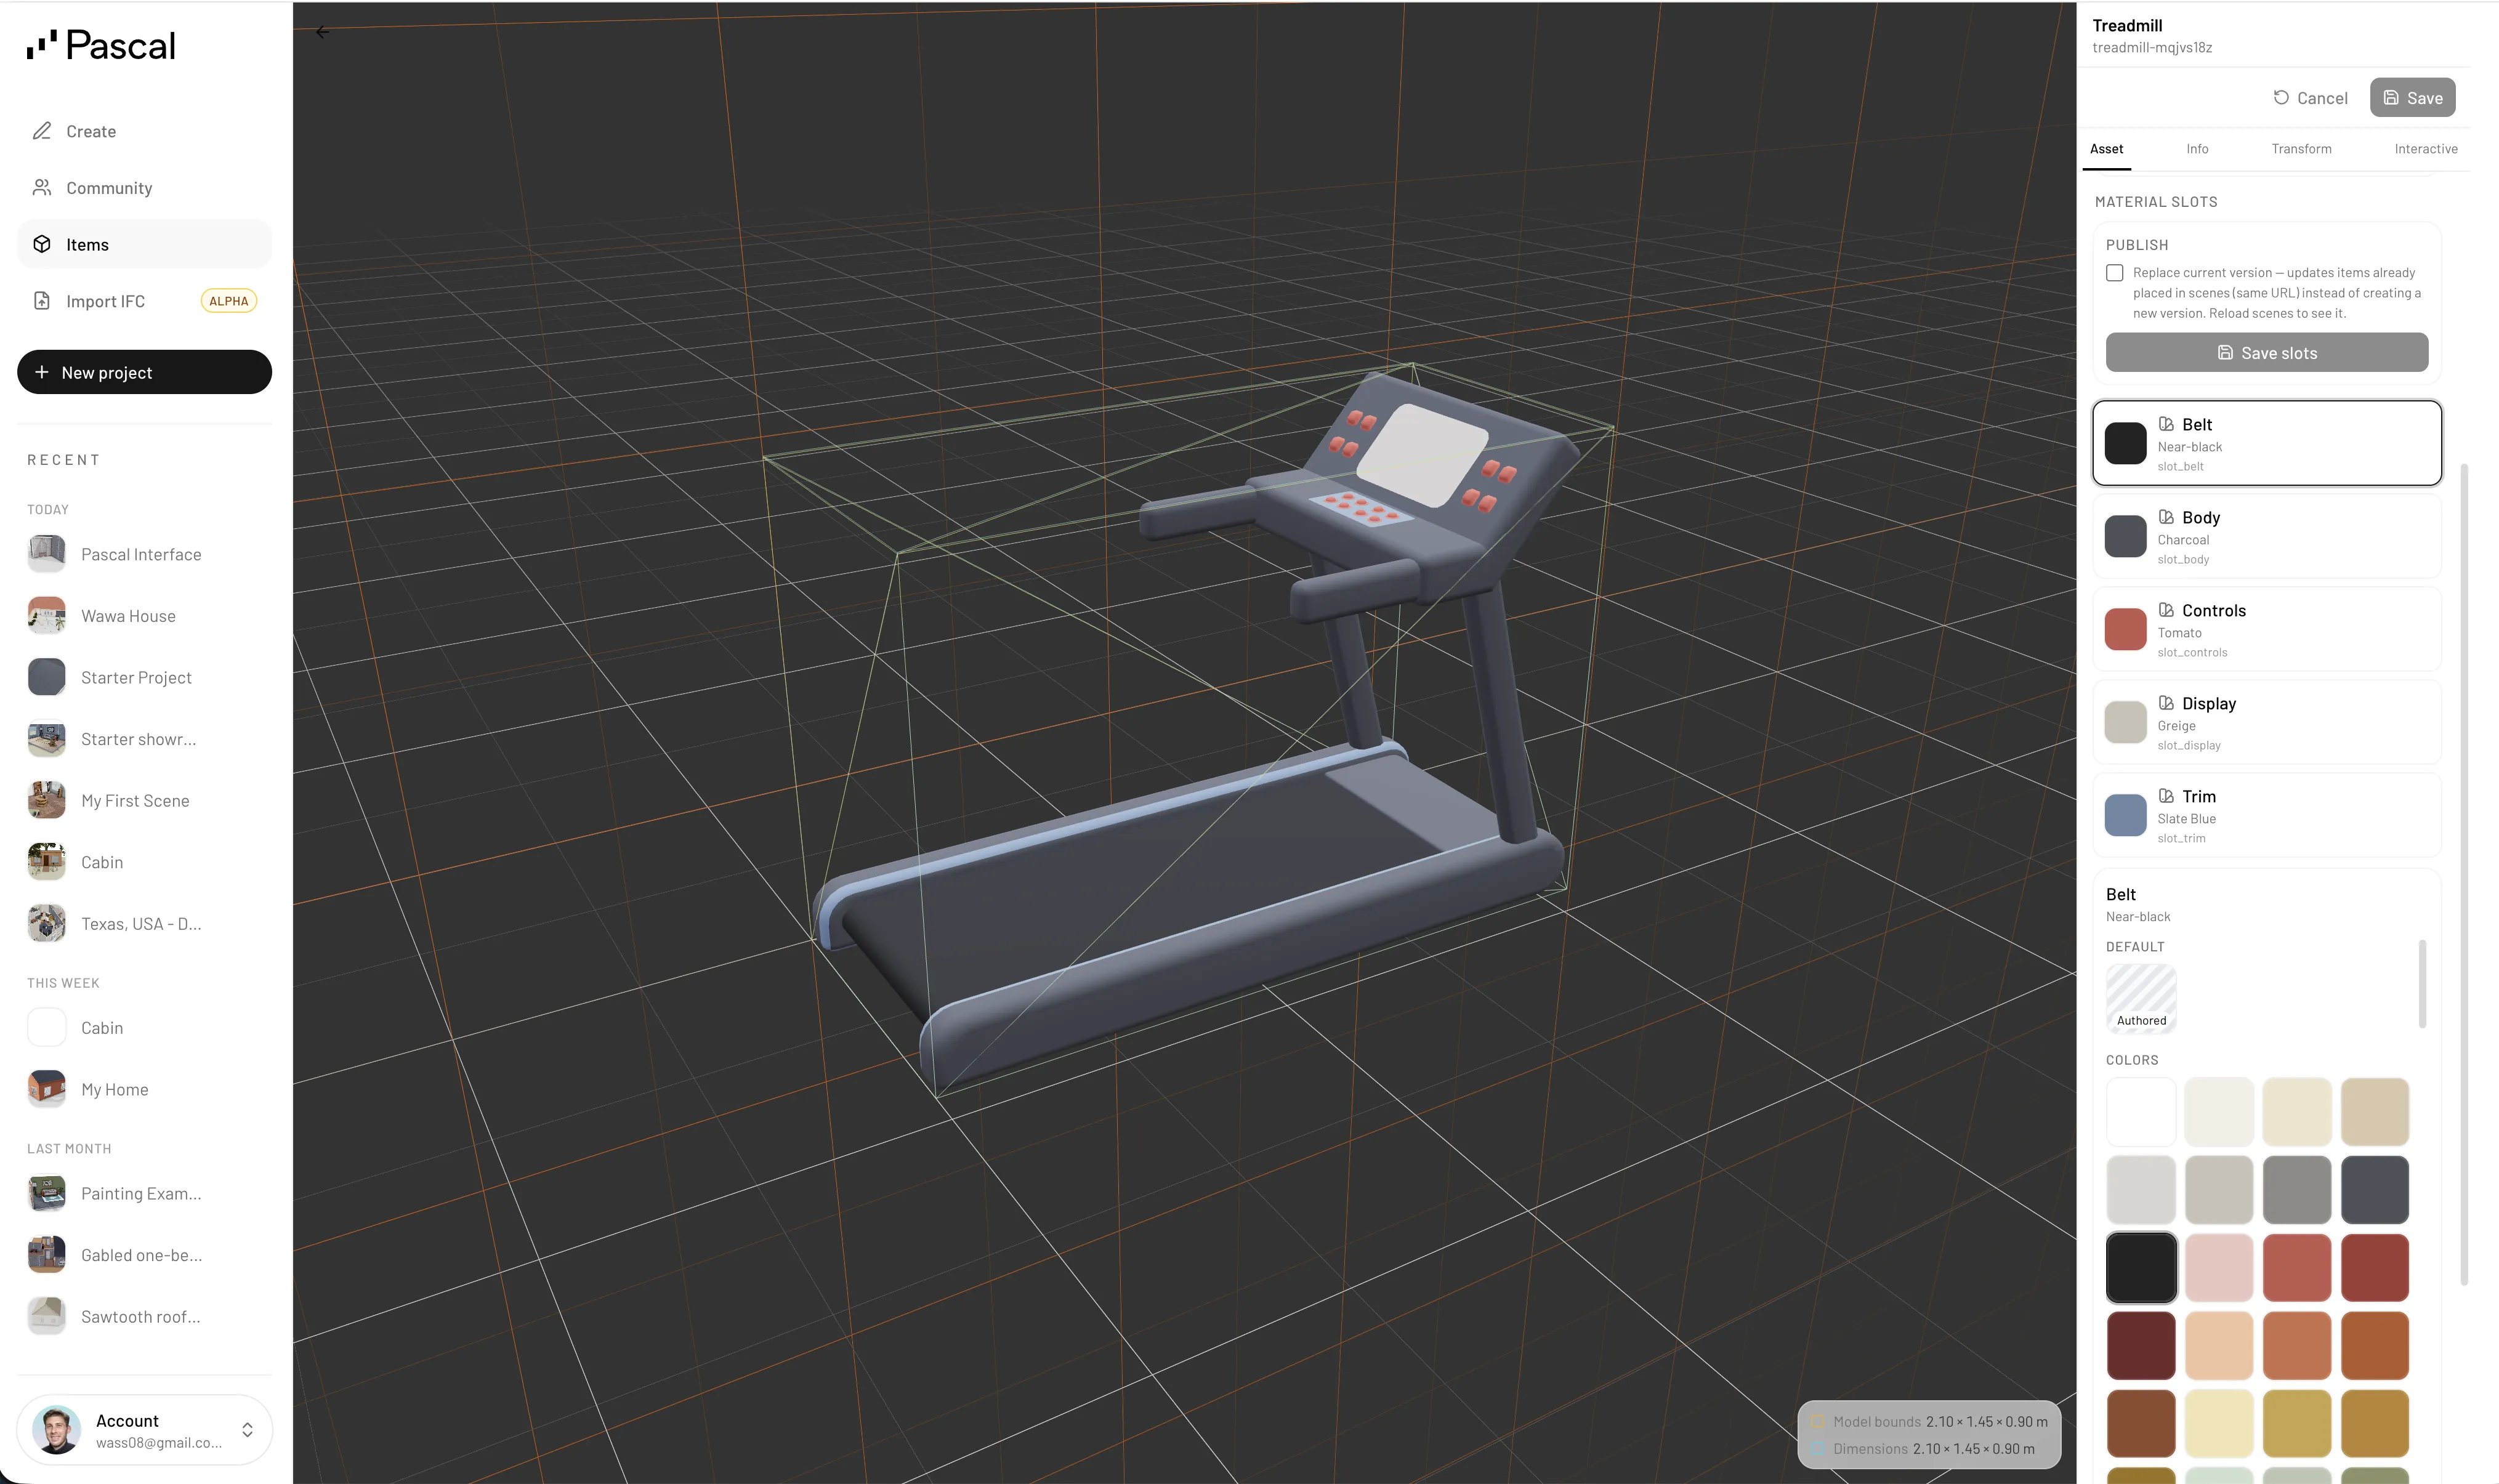
Task: Pick the pure white color in the Colors palette
Action: coord(2141,1111)
